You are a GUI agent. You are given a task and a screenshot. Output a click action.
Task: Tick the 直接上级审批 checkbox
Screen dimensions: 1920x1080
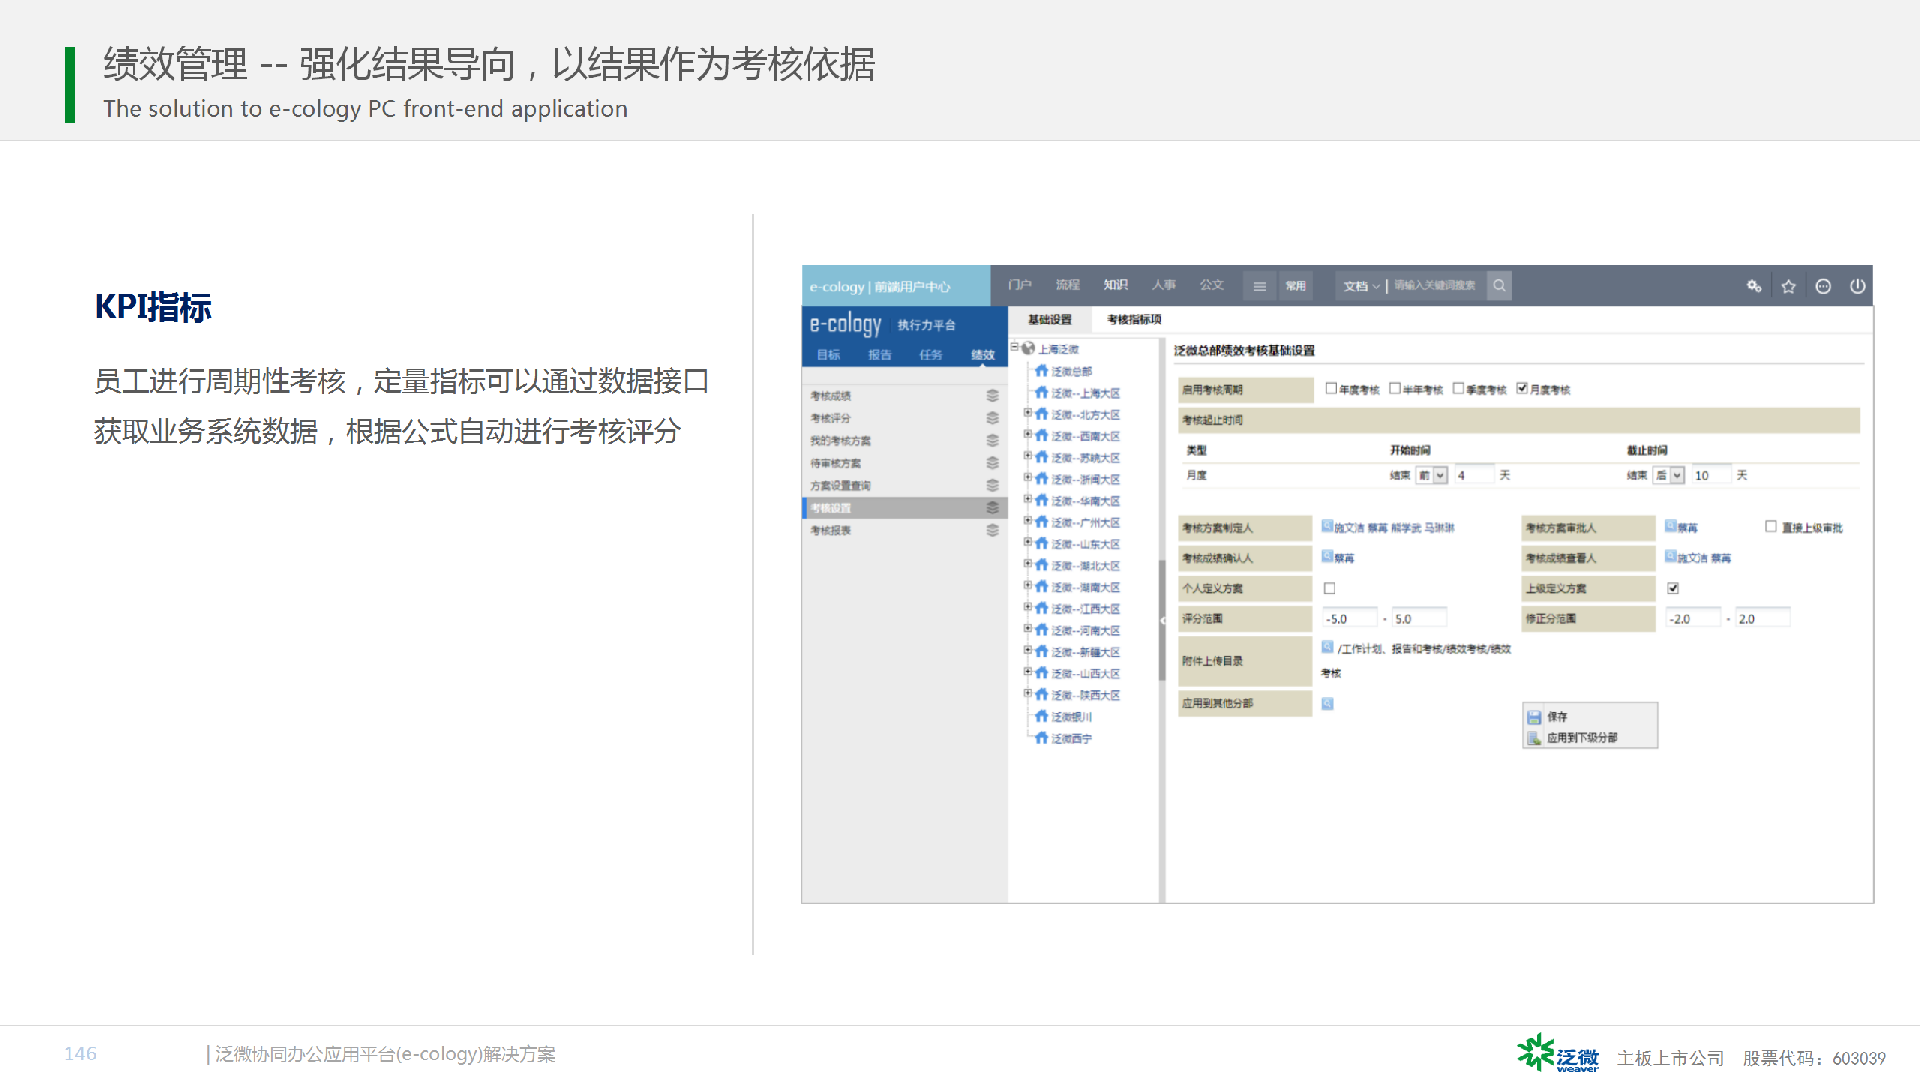[1771, 526]
